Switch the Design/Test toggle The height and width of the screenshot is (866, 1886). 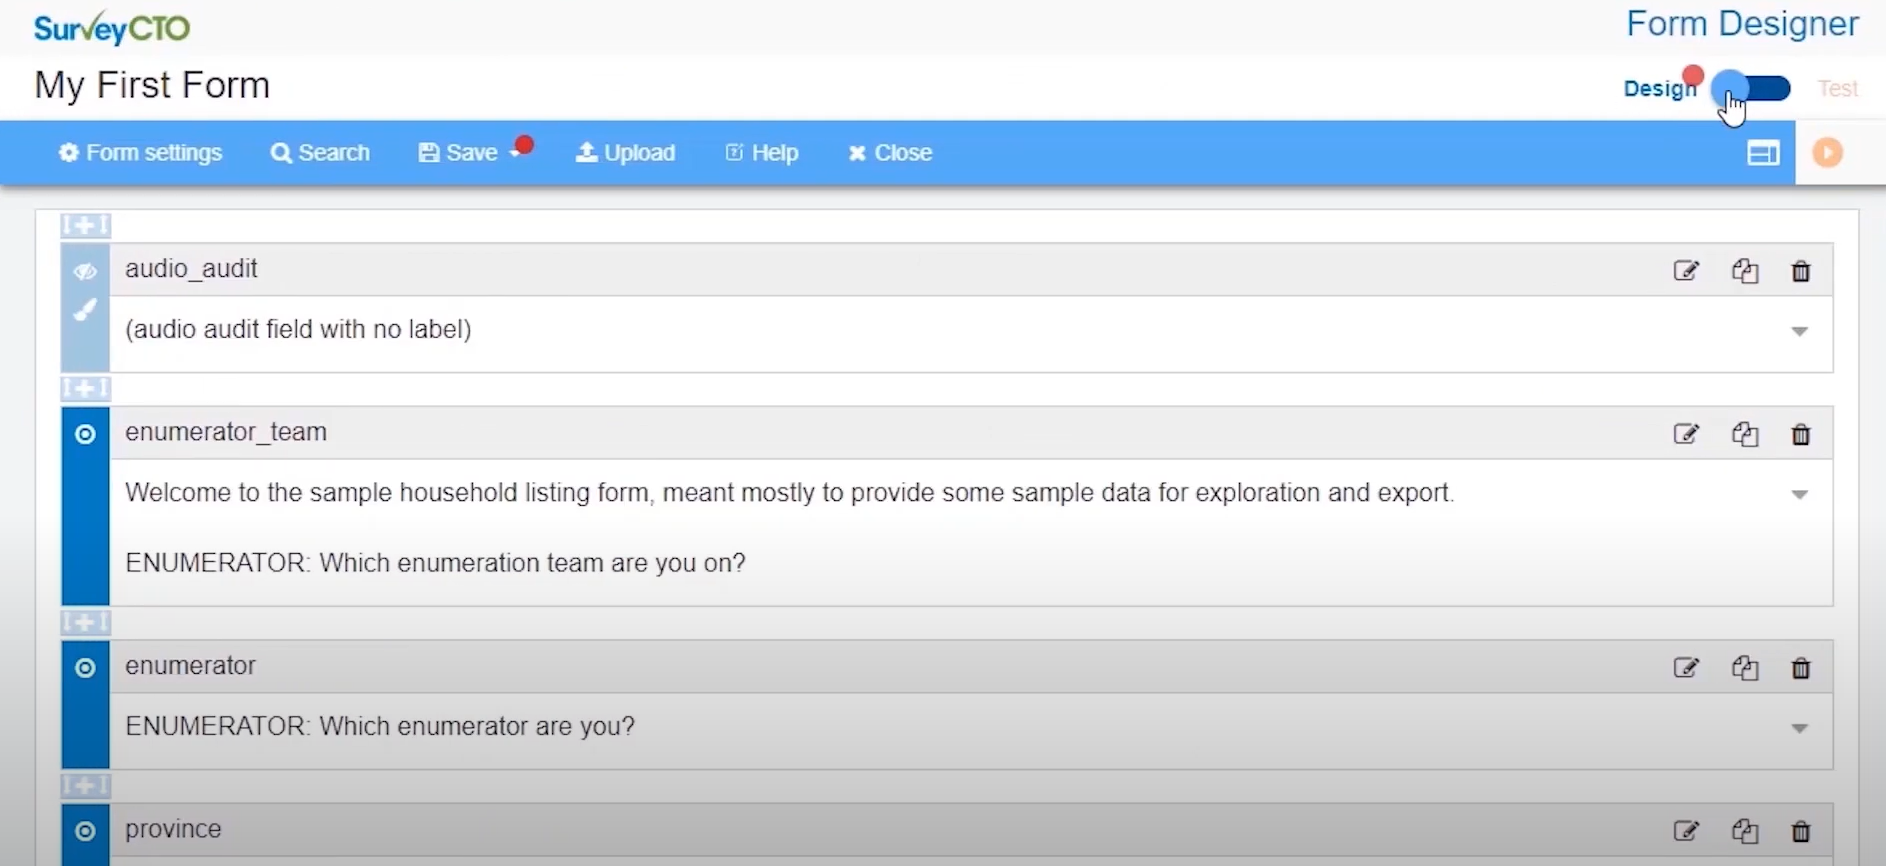coord(1751,89)
